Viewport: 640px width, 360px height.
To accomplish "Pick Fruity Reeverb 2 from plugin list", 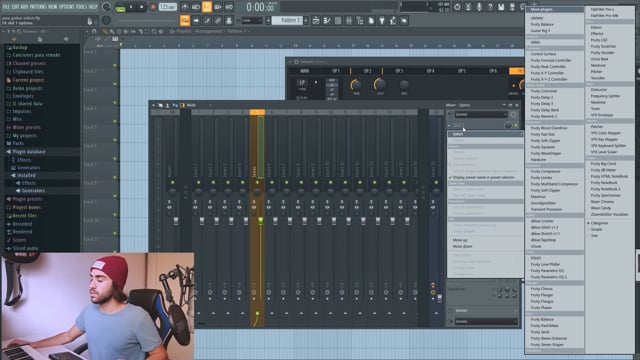I will [544, 116].
